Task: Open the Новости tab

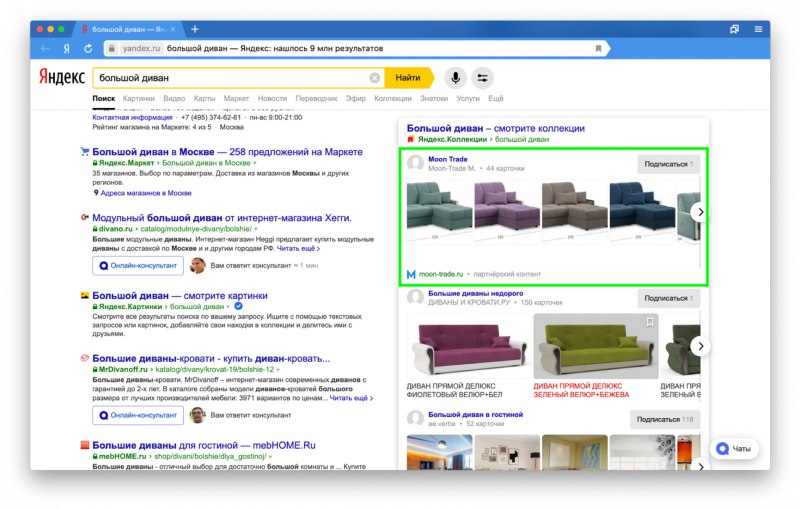Action: click(272, 98)
